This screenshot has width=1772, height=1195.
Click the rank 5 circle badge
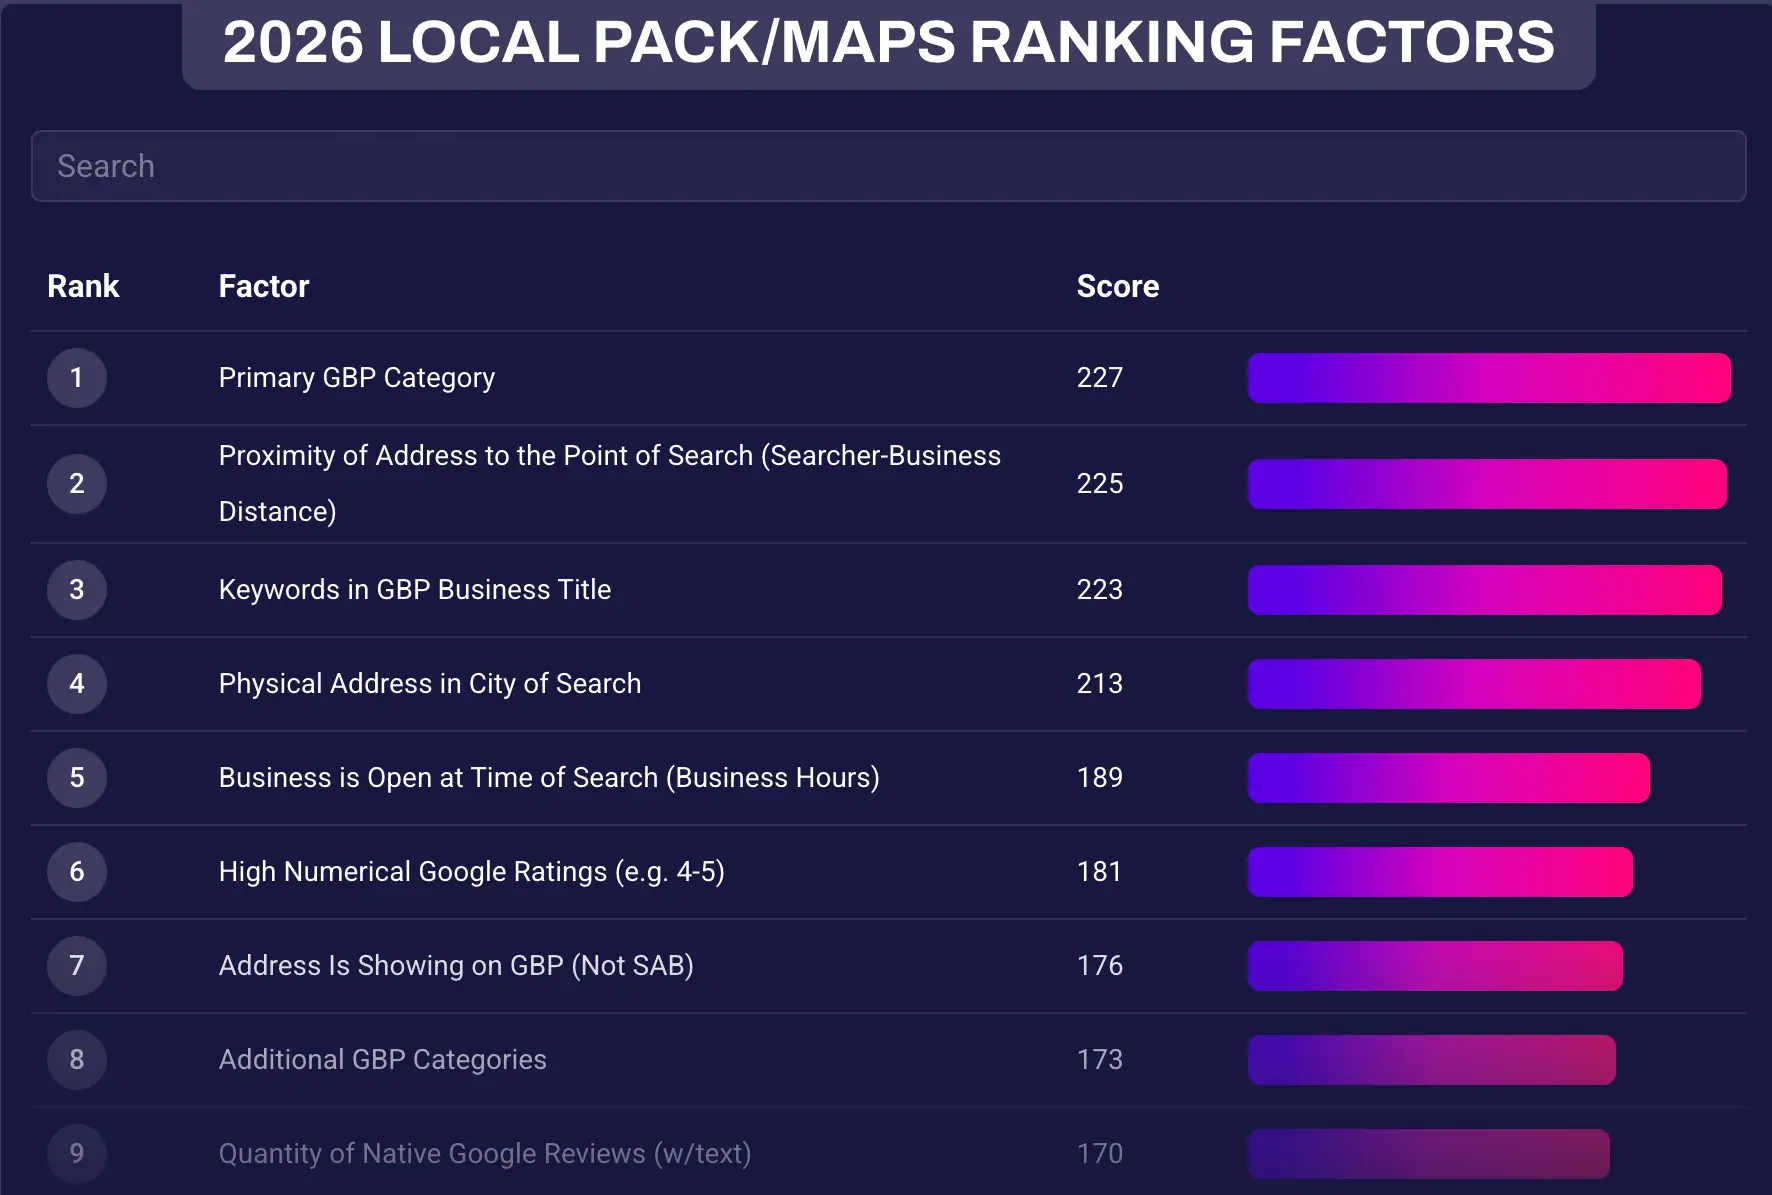(77, 778)
